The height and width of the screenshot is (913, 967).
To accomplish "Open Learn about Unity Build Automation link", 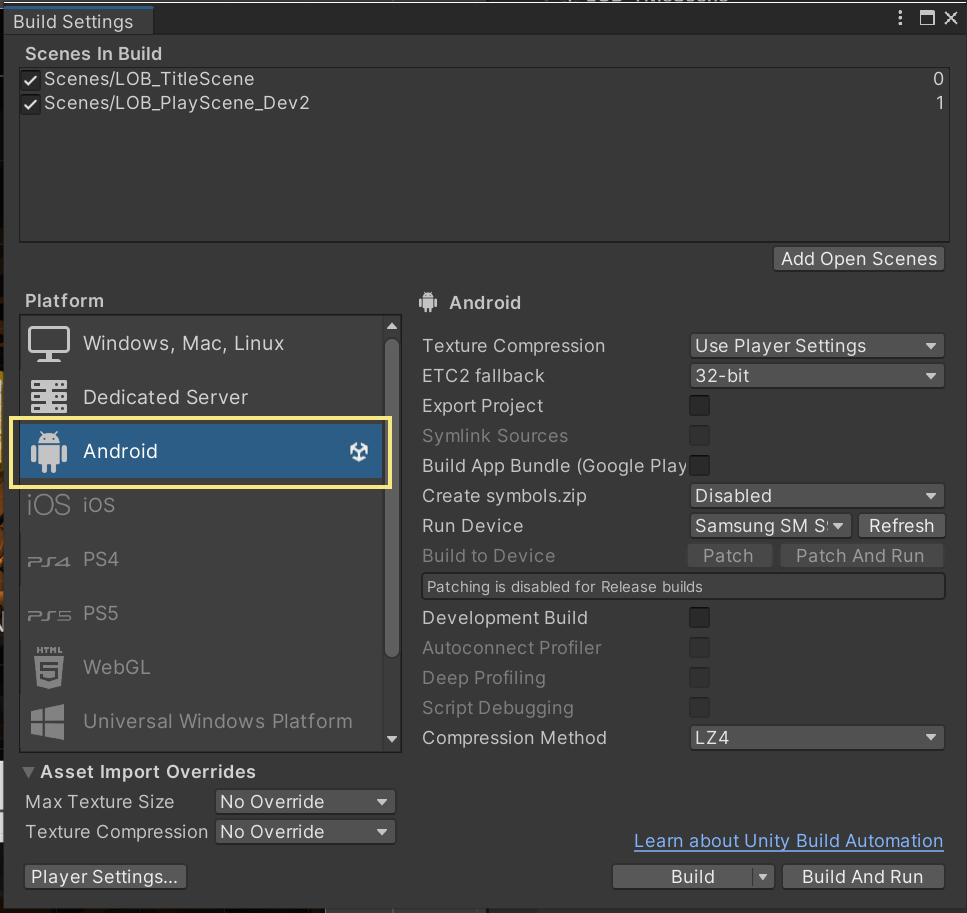I will pos(788,841).
